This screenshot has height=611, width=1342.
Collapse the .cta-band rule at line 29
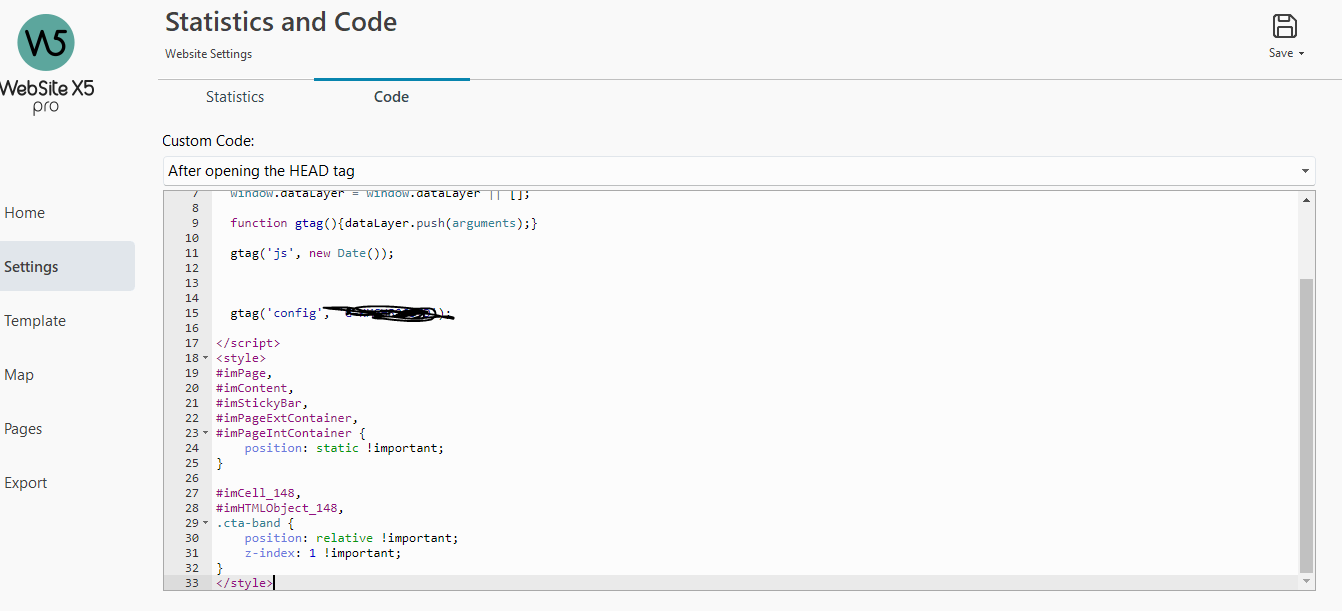pos(206,523)
